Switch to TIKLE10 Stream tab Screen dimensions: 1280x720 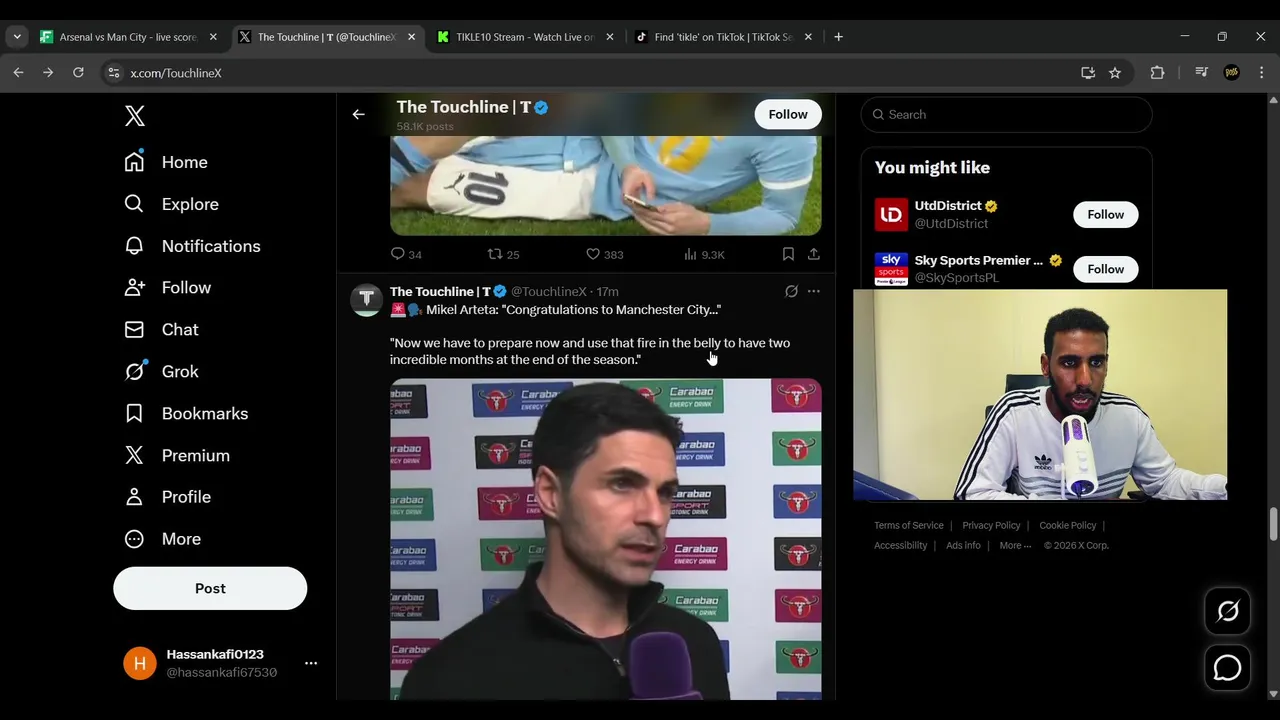526,37
